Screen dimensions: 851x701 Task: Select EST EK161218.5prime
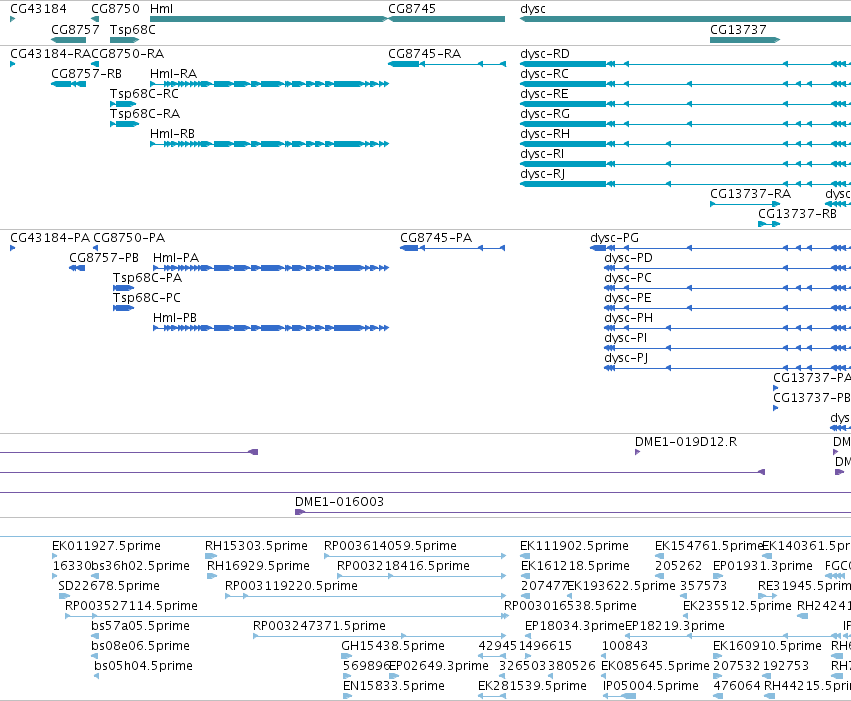tap(525, 576)
